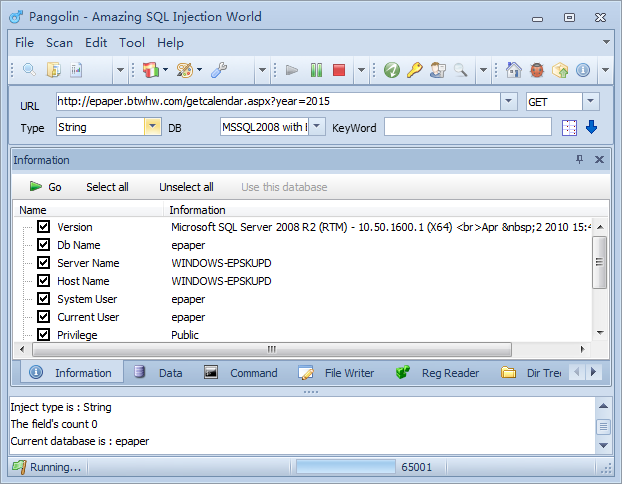Click the chart report toolbar icon
Viewport: 622px width, 484px height.
(76, 70)
